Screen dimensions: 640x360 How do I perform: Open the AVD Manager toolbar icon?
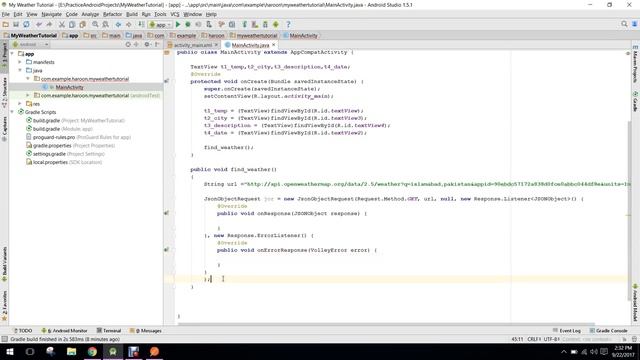(255, 24)
